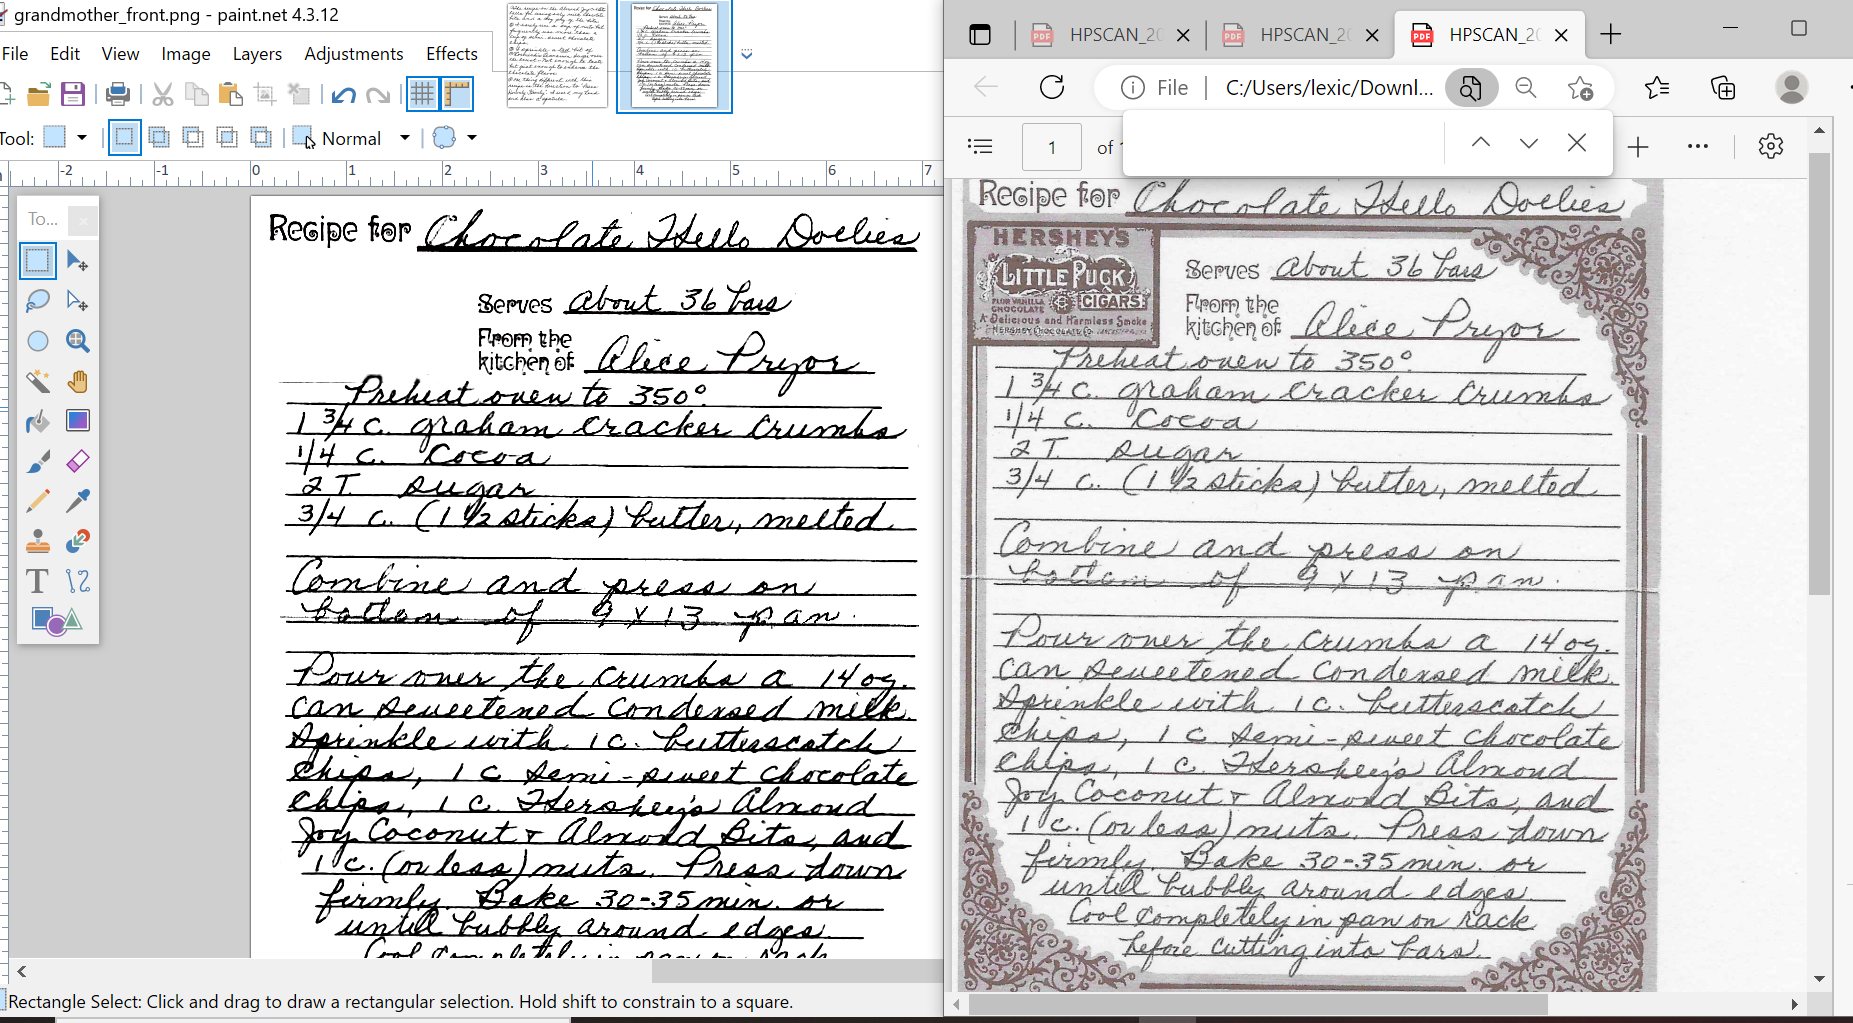Select the Shapes tool
Image resolution: width=1853 pixels, height=1023 pixels.
[x=56, y=621]
